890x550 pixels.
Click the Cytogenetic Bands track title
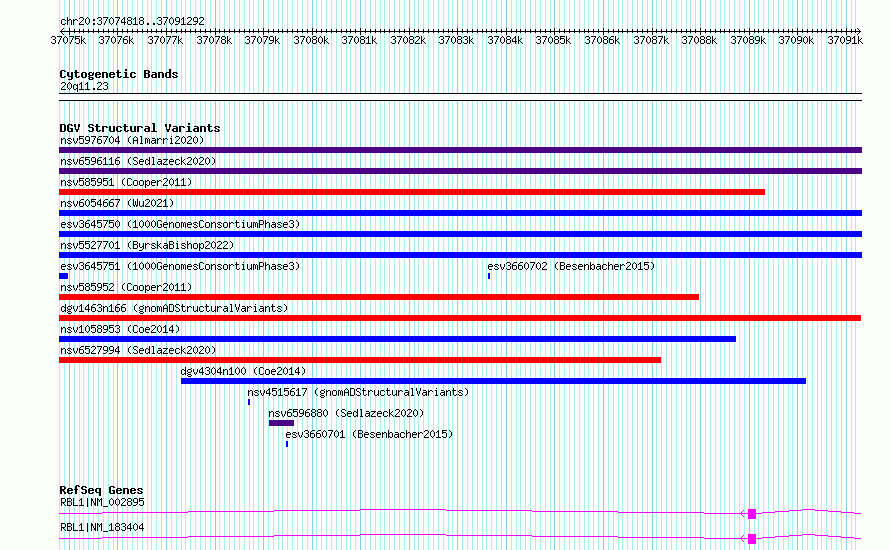pyautogui.click(x=119, y=74)
